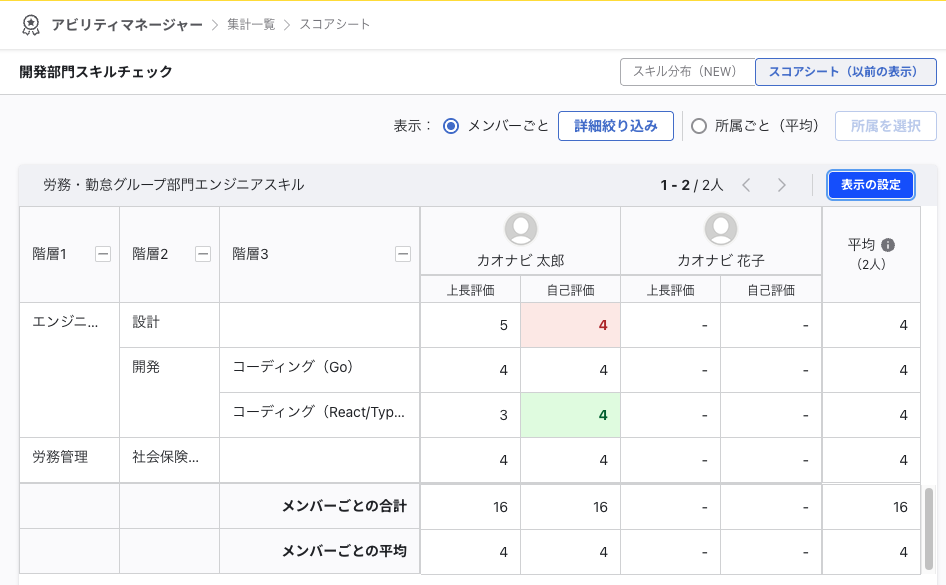Click 上長評価 header under カオナビ 太郎

471,291
